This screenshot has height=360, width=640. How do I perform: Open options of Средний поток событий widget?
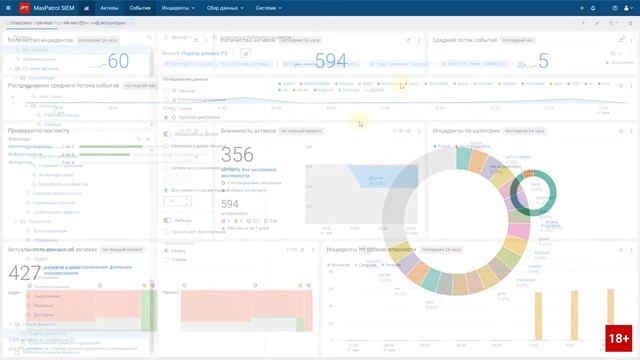click(632, 40)
